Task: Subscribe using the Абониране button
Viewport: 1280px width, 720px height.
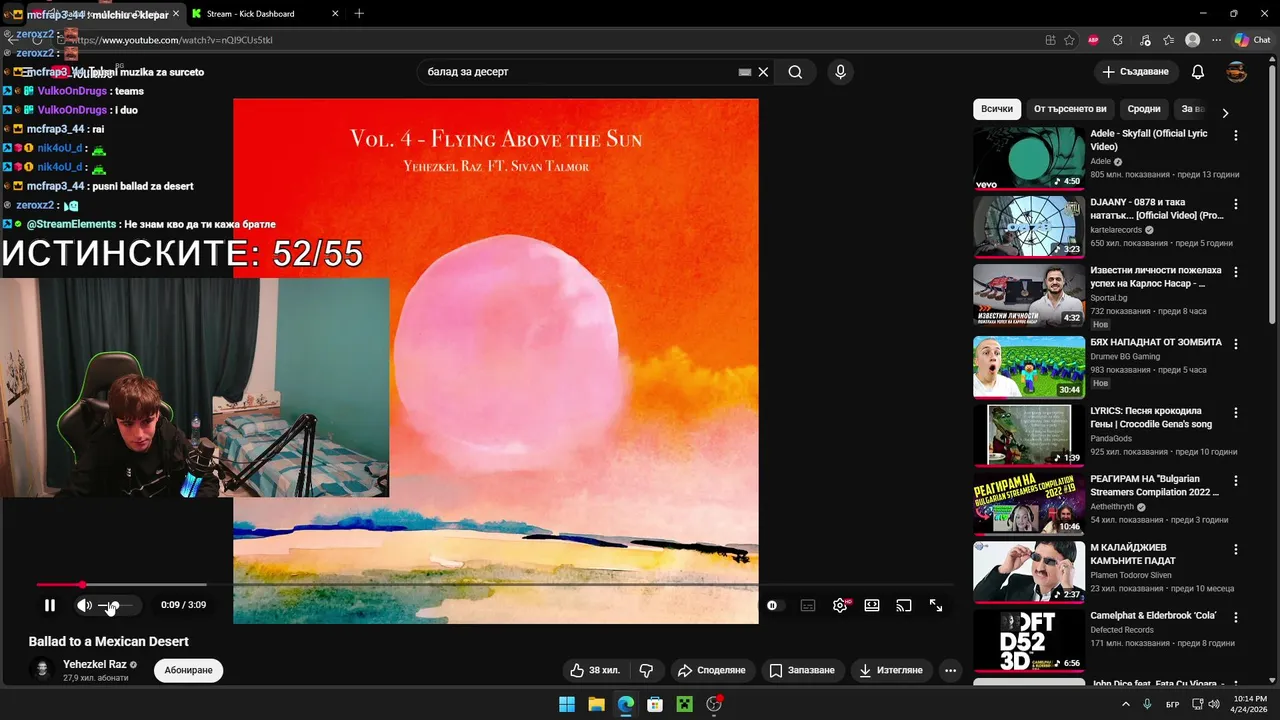Action: point(189,670)
